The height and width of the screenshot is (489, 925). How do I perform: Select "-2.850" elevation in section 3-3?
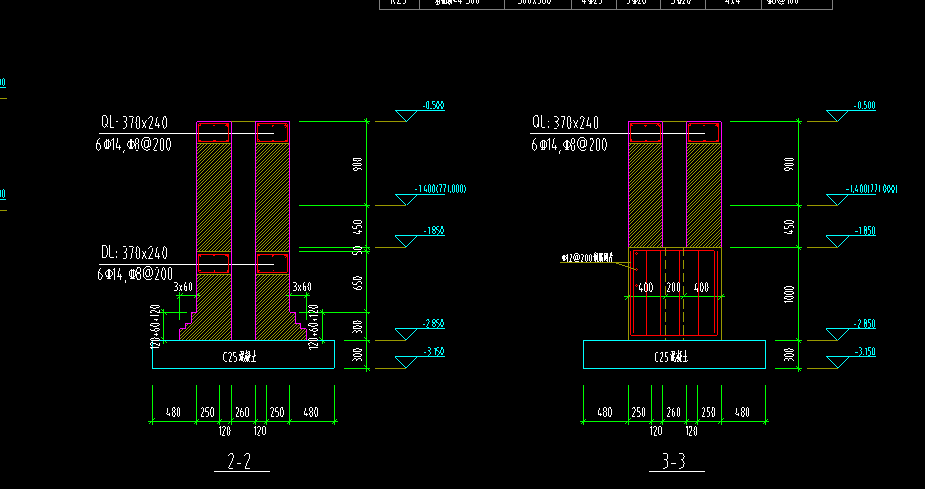pos(864,324)
